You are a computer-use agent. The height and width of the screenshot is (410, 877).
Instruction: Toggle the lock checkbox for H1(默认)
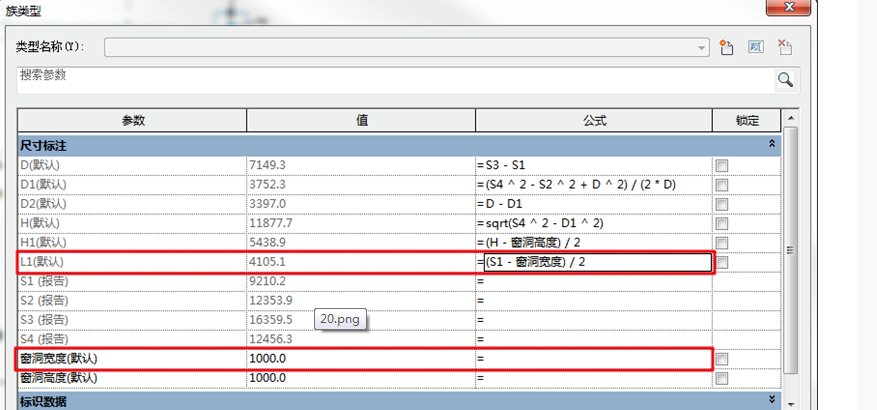pos(722,243)
